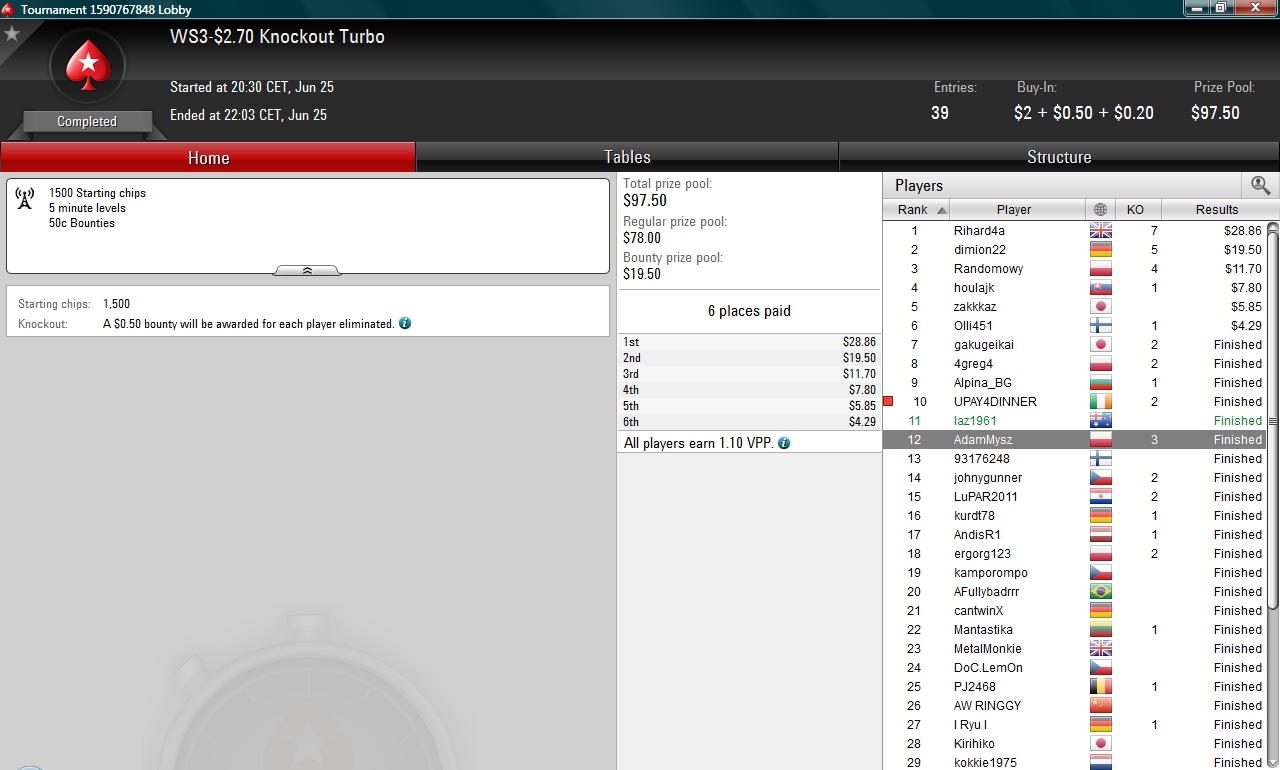This screenshot has height=770, width=1280.
Task: Select player Kirihiko in the list
Action: (974, 744)
